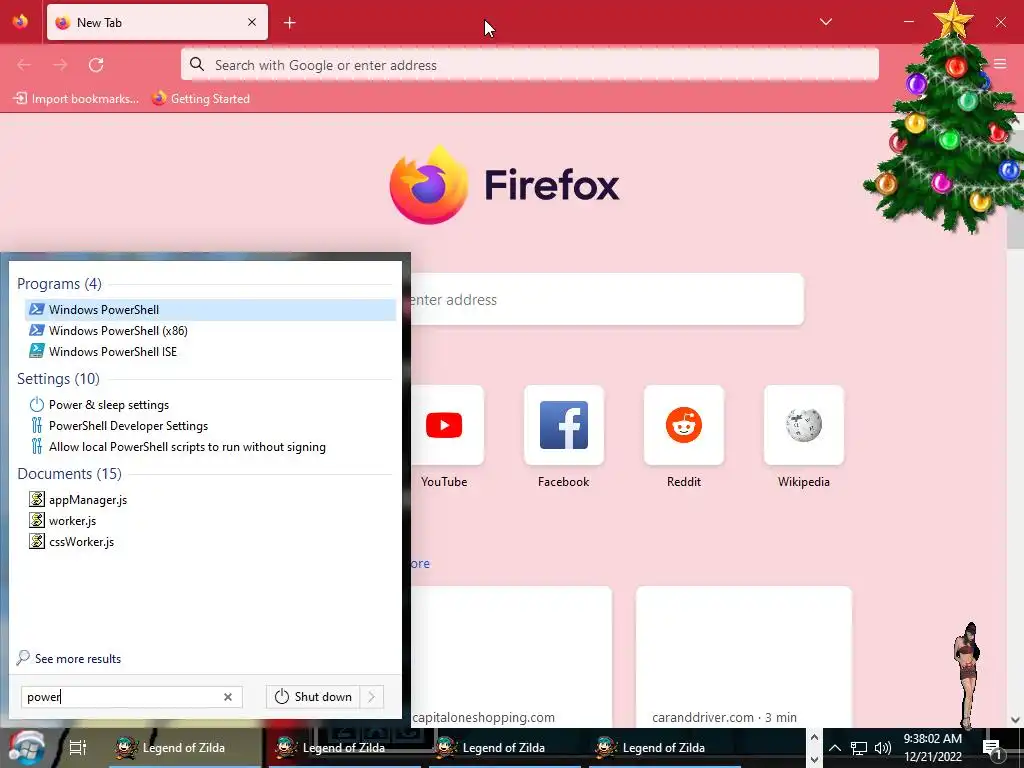Screen dimensions: 1024x768
Task: Click the See more results magnifier icon
Action: [x=24, y=658]
